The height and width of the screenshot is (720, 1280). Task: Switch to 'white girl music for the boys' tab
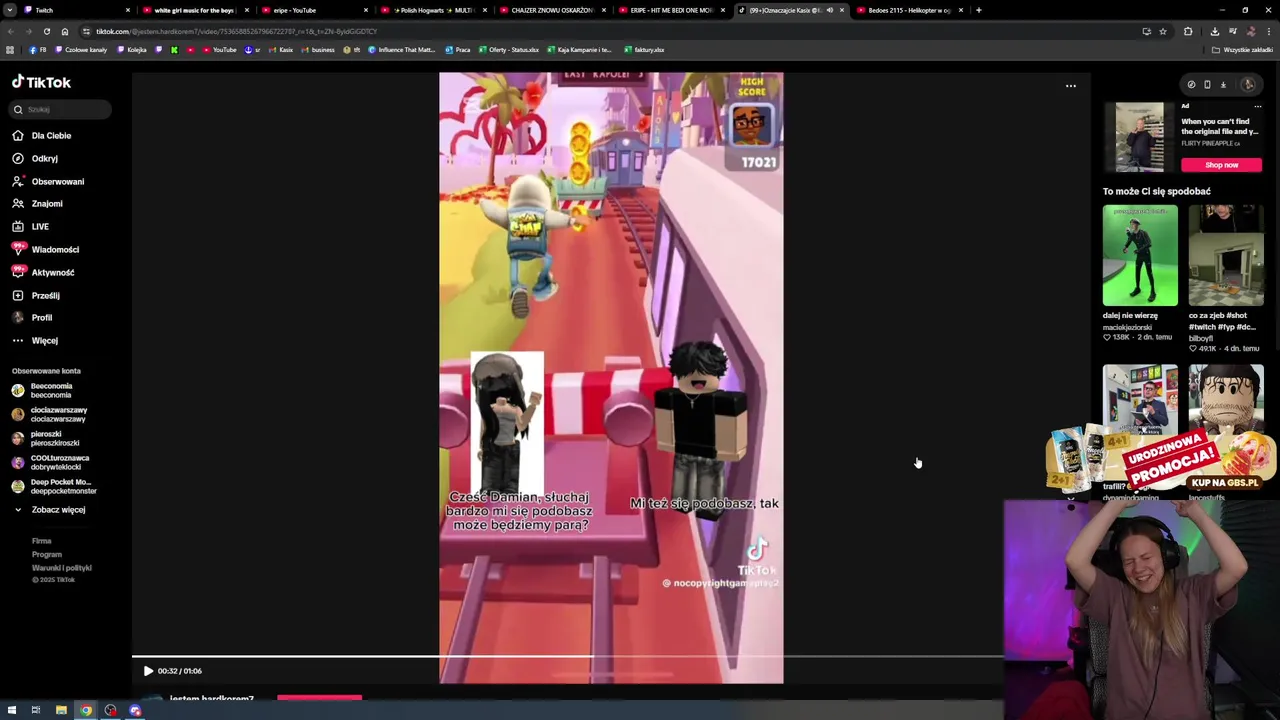click(x=195, y=10)
